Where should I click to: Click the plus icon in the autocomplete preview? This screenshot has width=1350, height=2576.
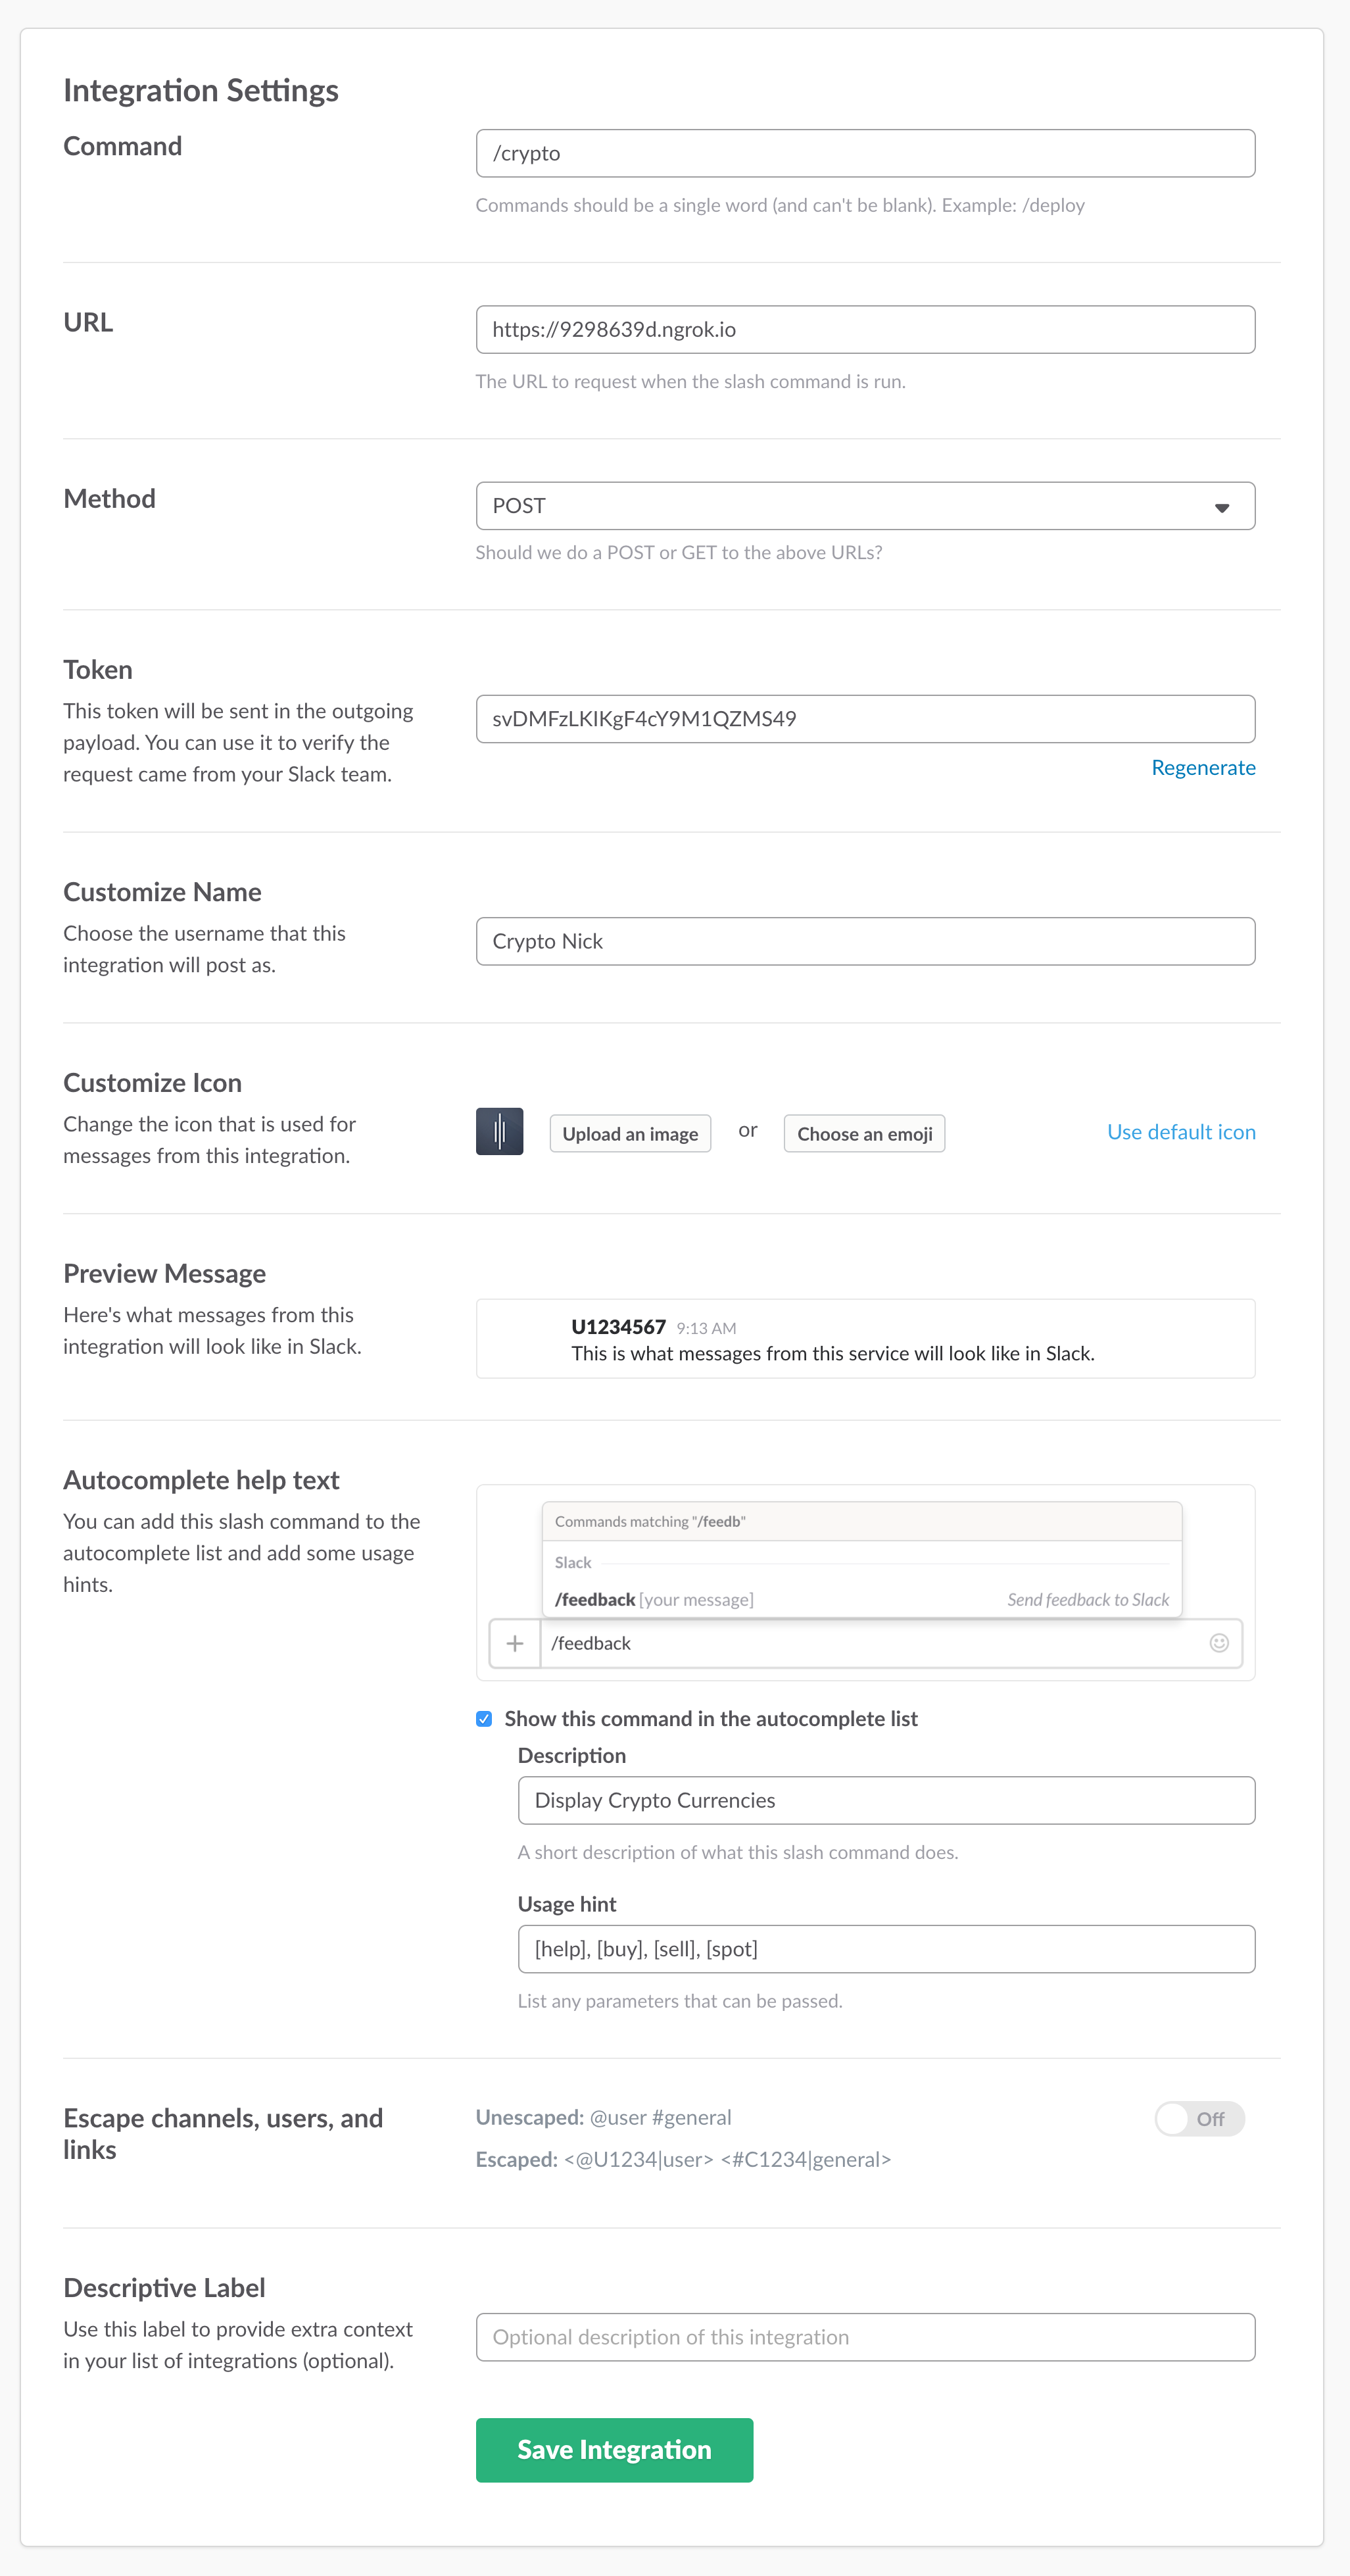point(515,1643)
